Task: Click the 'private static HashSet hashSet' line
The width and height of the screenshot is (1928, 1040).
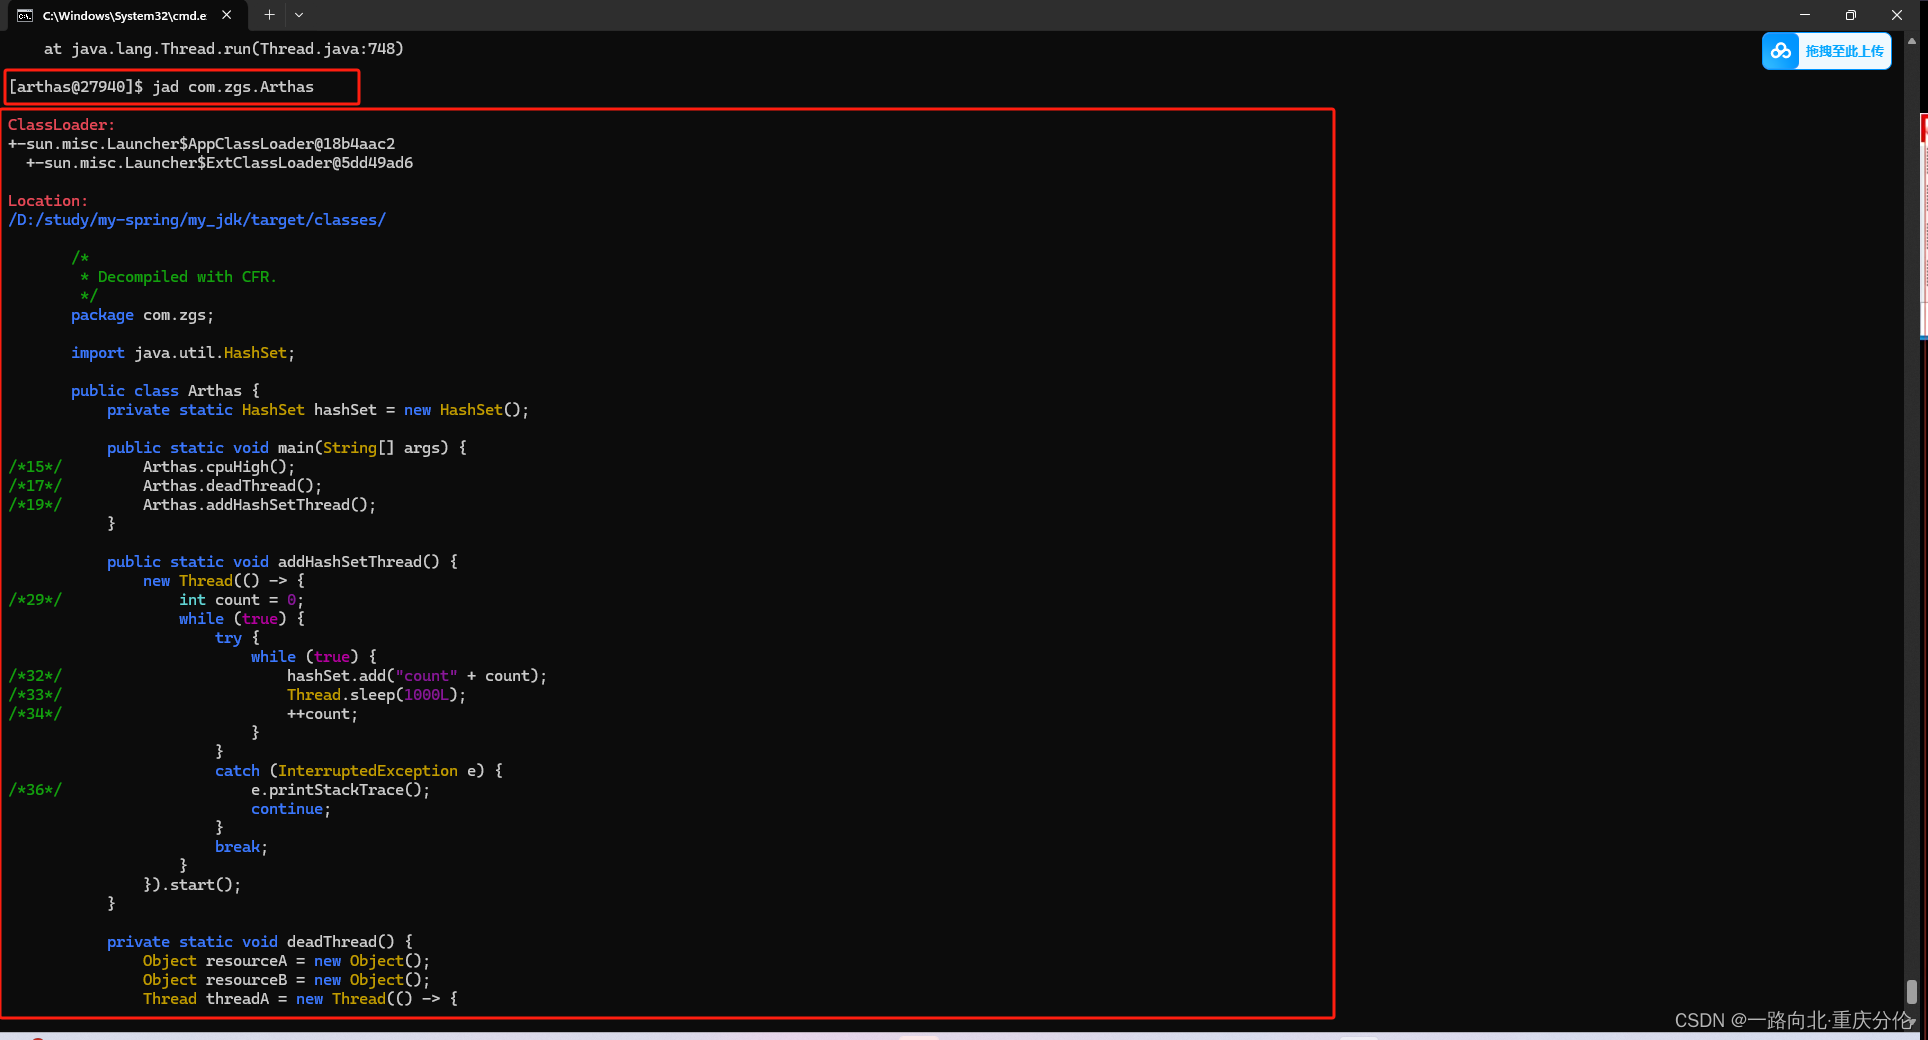Action: (x=318, y=410)
